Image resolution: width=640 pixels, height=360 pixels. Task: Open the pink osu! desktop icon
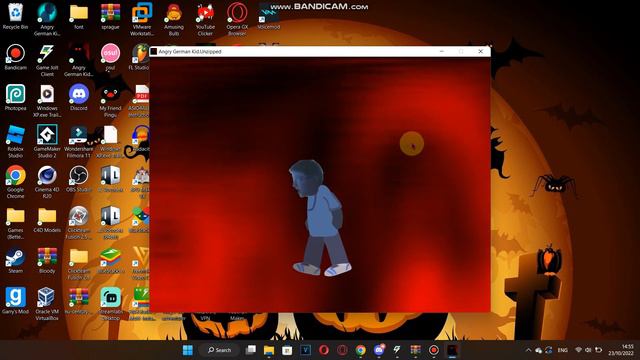pos(110,57)
